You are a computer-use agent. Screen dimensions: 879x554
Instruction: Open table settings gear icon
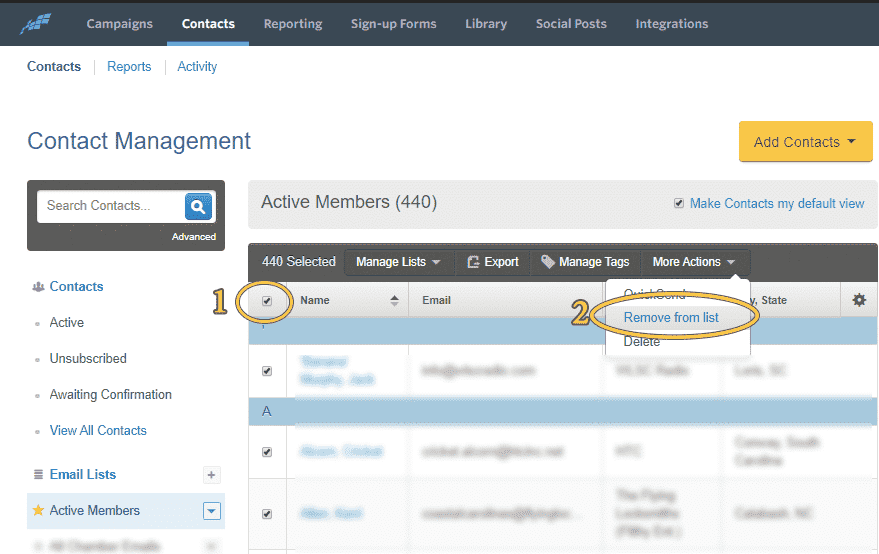[x=859, y=300]
